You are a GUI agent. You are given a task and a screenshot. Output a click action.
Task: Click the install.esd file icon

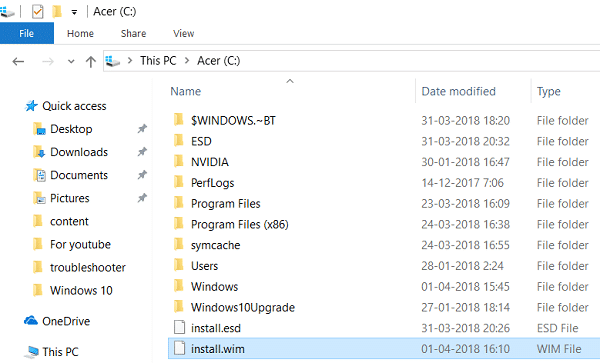pyautogui.click(x=179, y=327)
